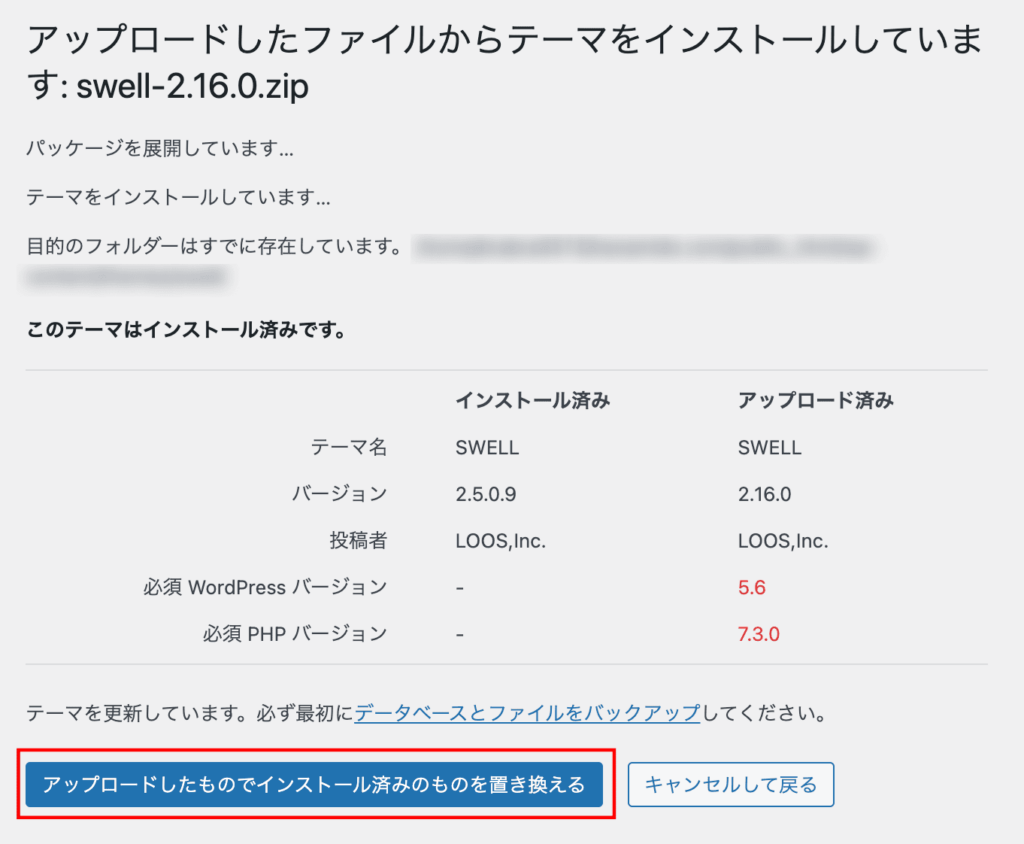Select the bold このテーマはインストール済みです notice
This screenshot has height=844, width=1024.
(x=187, y=329)
